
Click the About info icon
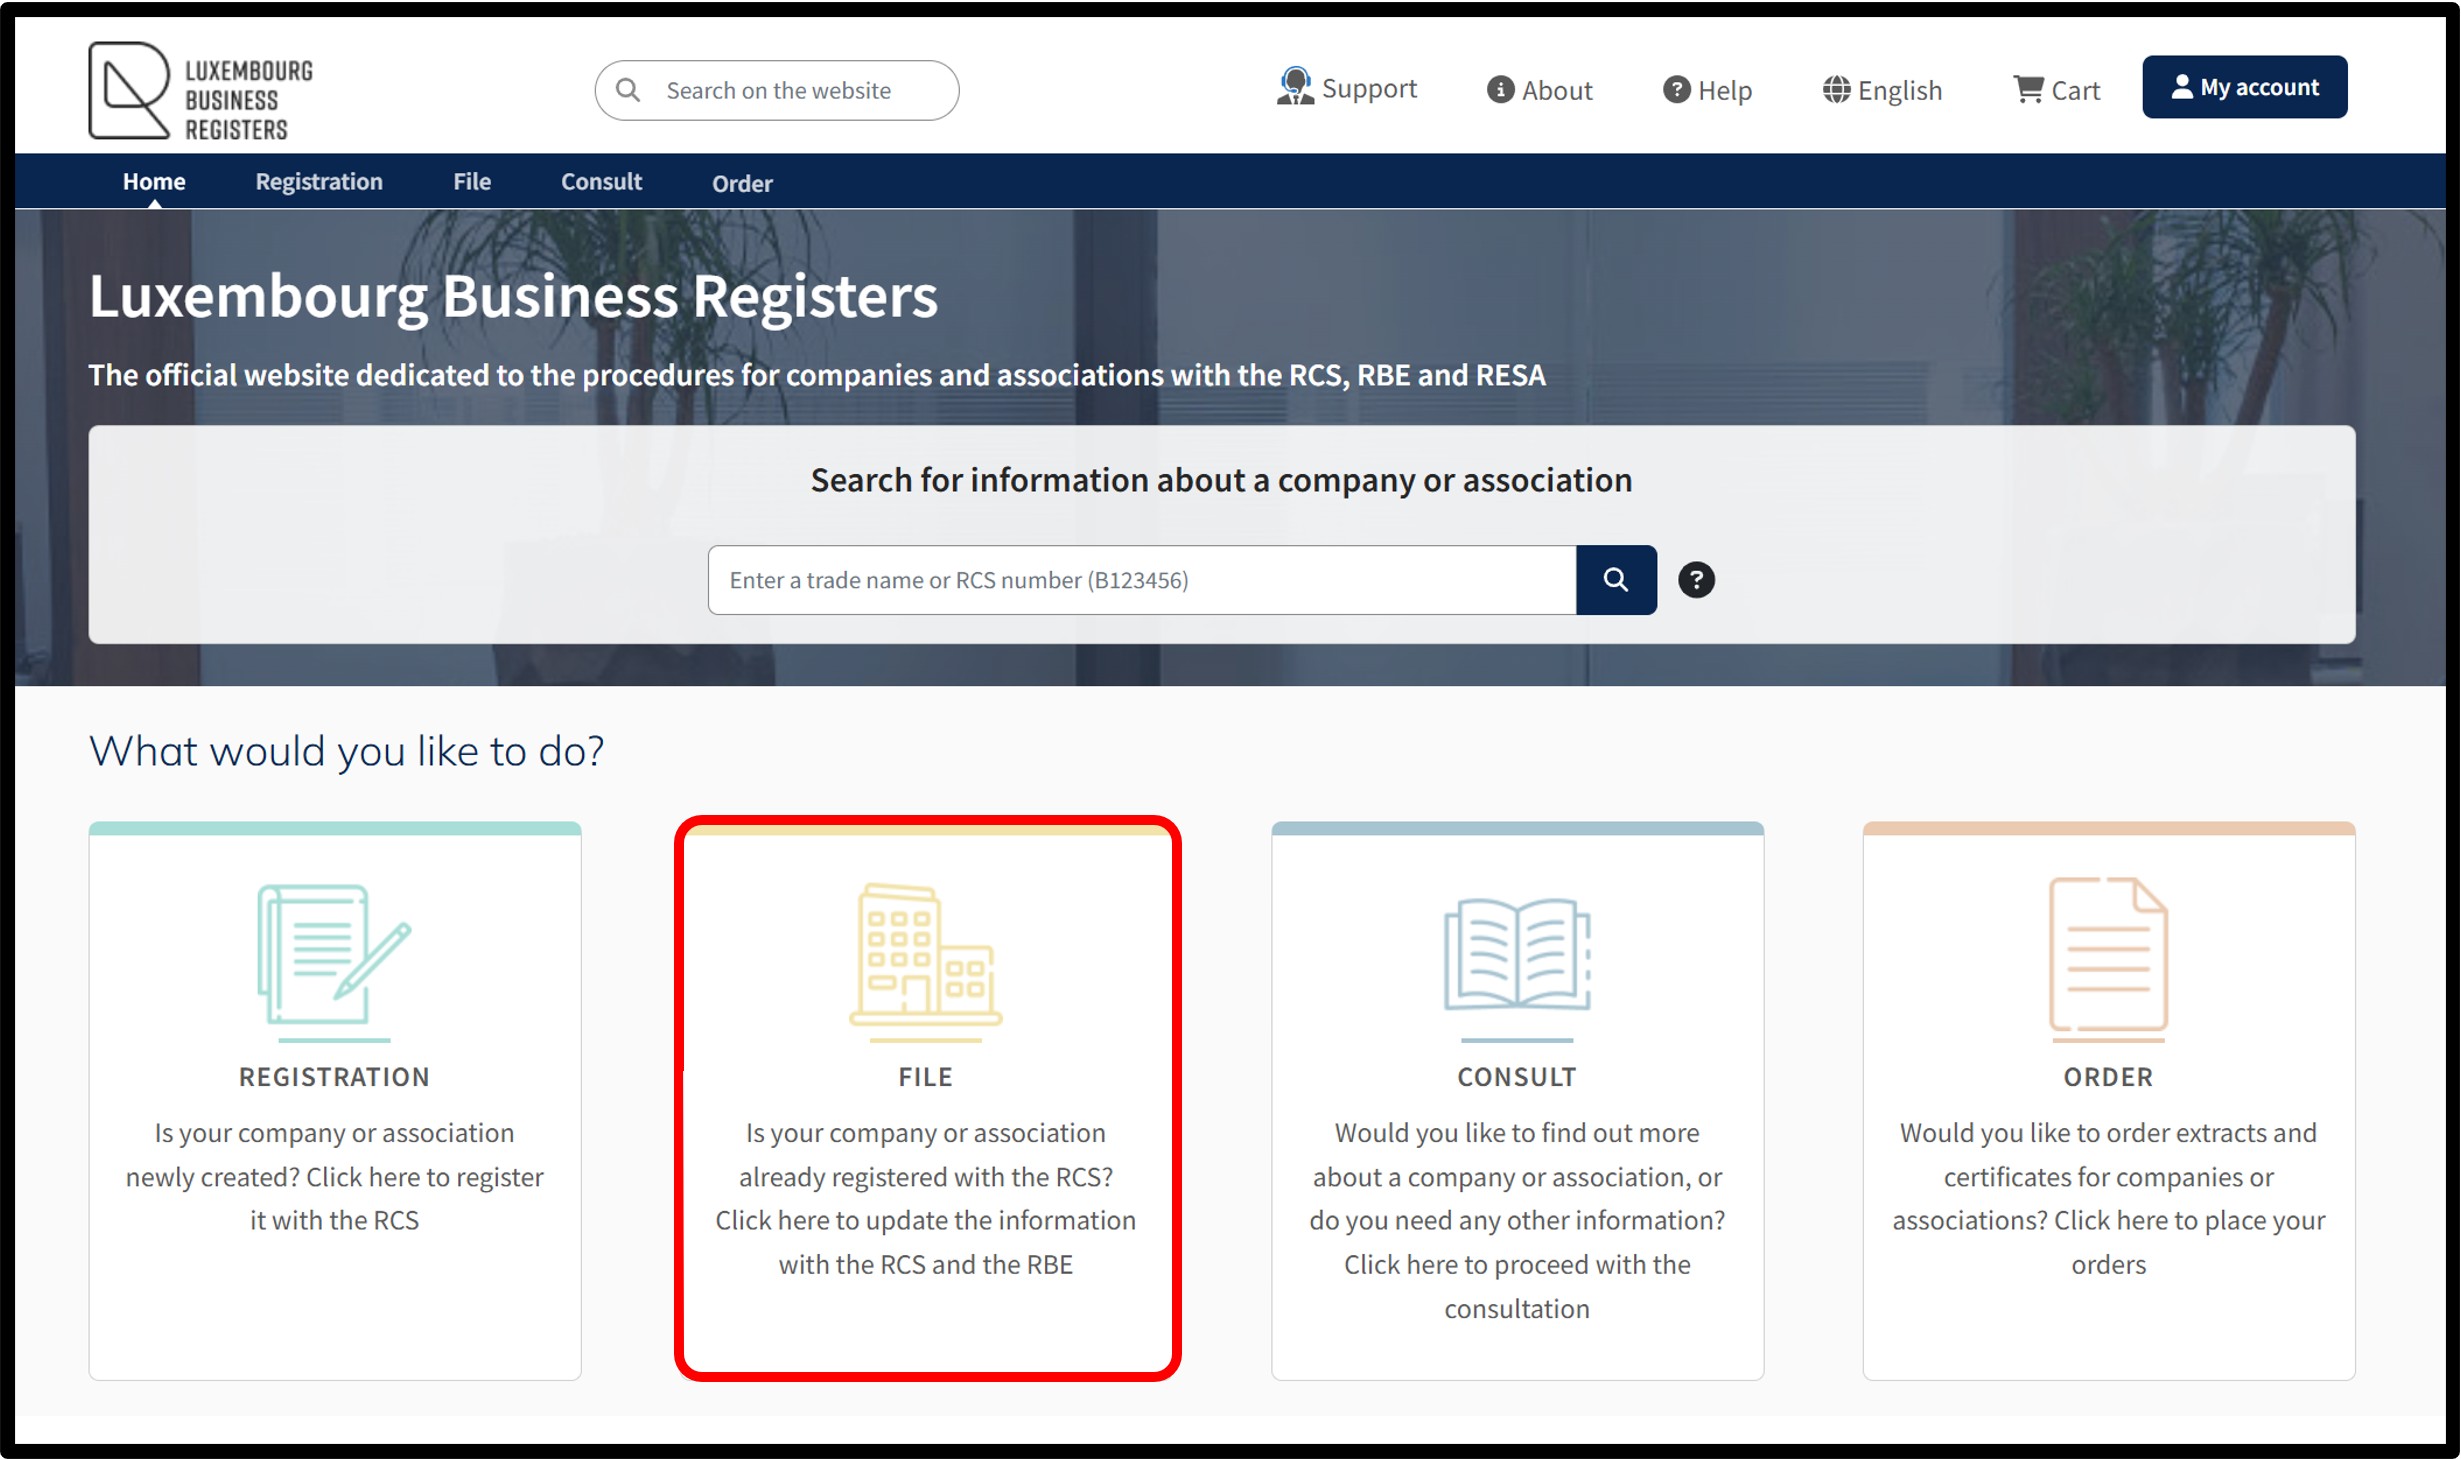1500,90
